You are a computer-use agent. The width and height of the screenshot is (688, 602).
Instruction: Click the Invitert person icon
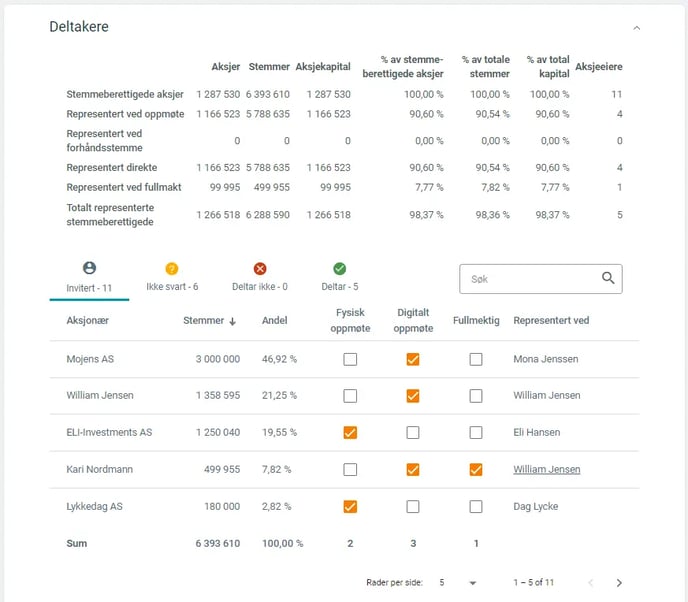coord(89,268)
